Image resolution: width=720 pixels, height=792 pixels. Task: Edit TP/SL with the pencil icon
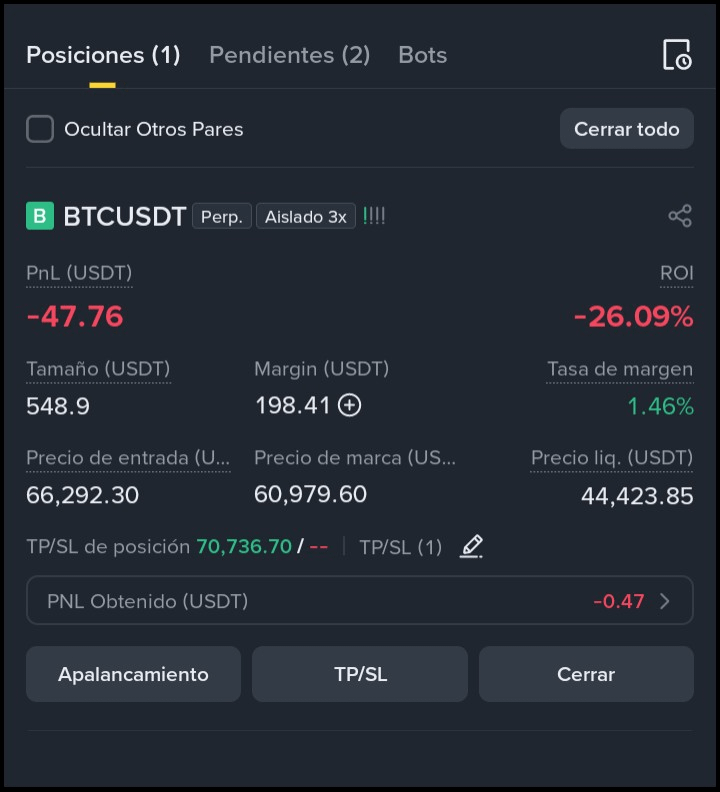point(471,547)
